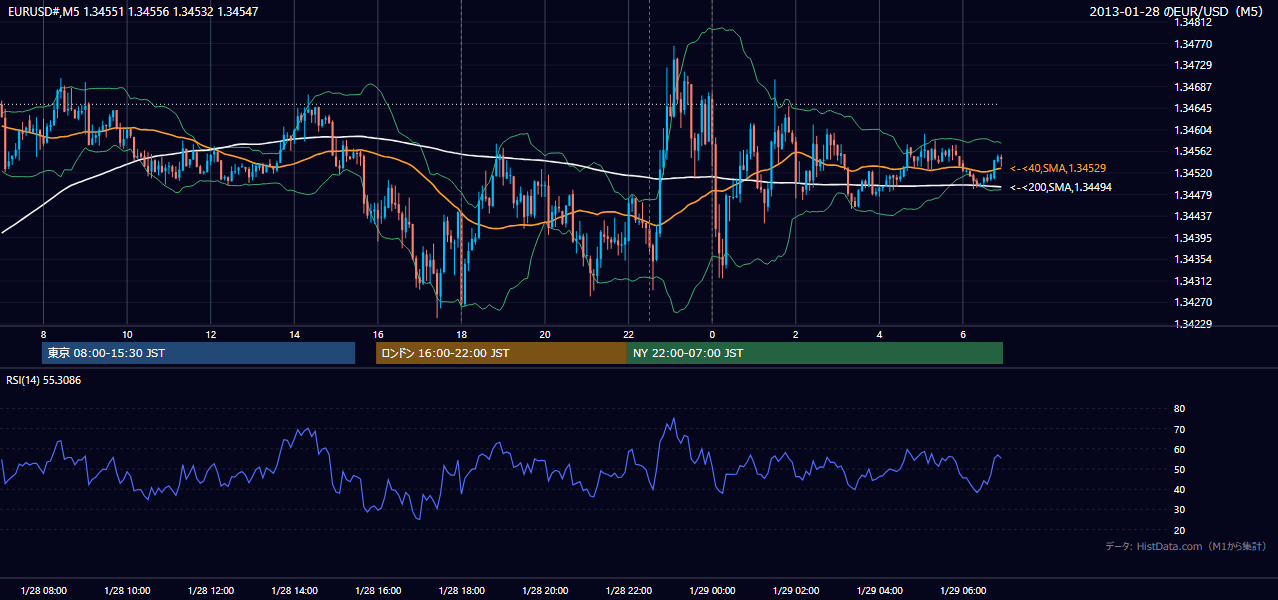The width and height of the screenshot is (1278, 600).
Task: Click the 1.34729 price axis value
Action: (x=1194, y=65)
